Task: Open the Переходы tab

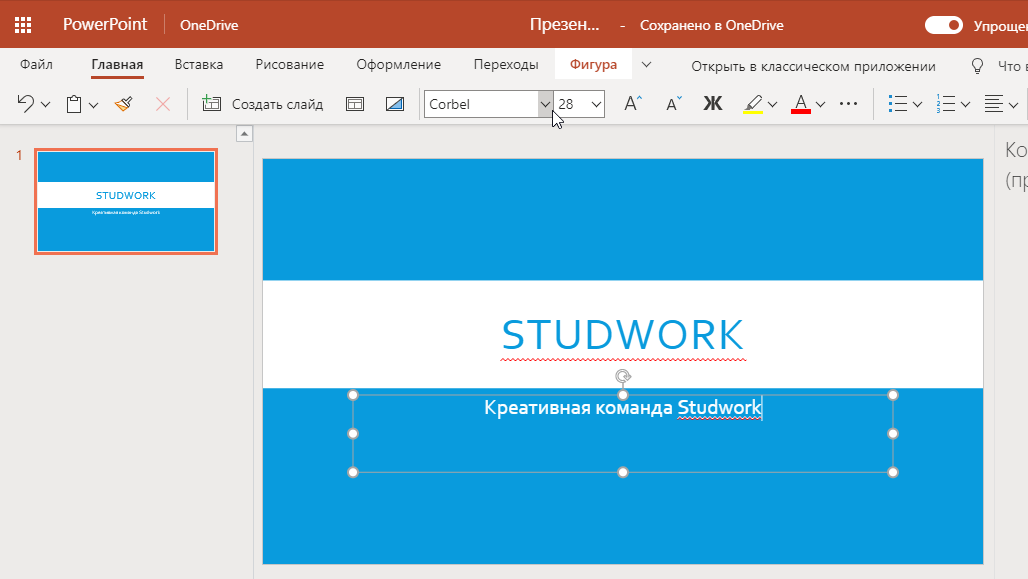Action: (505, 65)
